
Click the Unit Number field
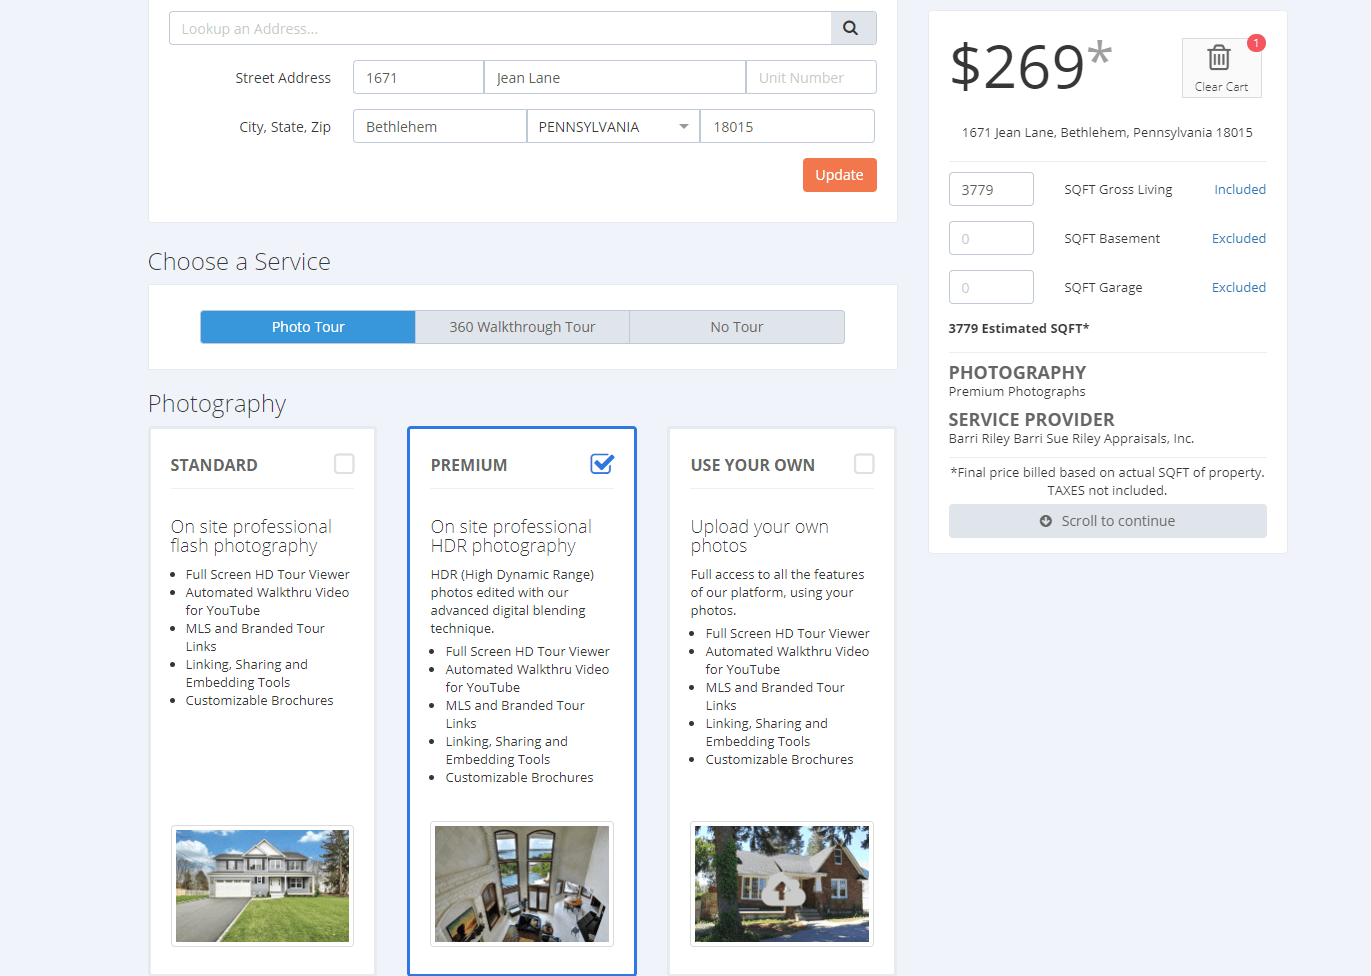click(x=811, y=78)
